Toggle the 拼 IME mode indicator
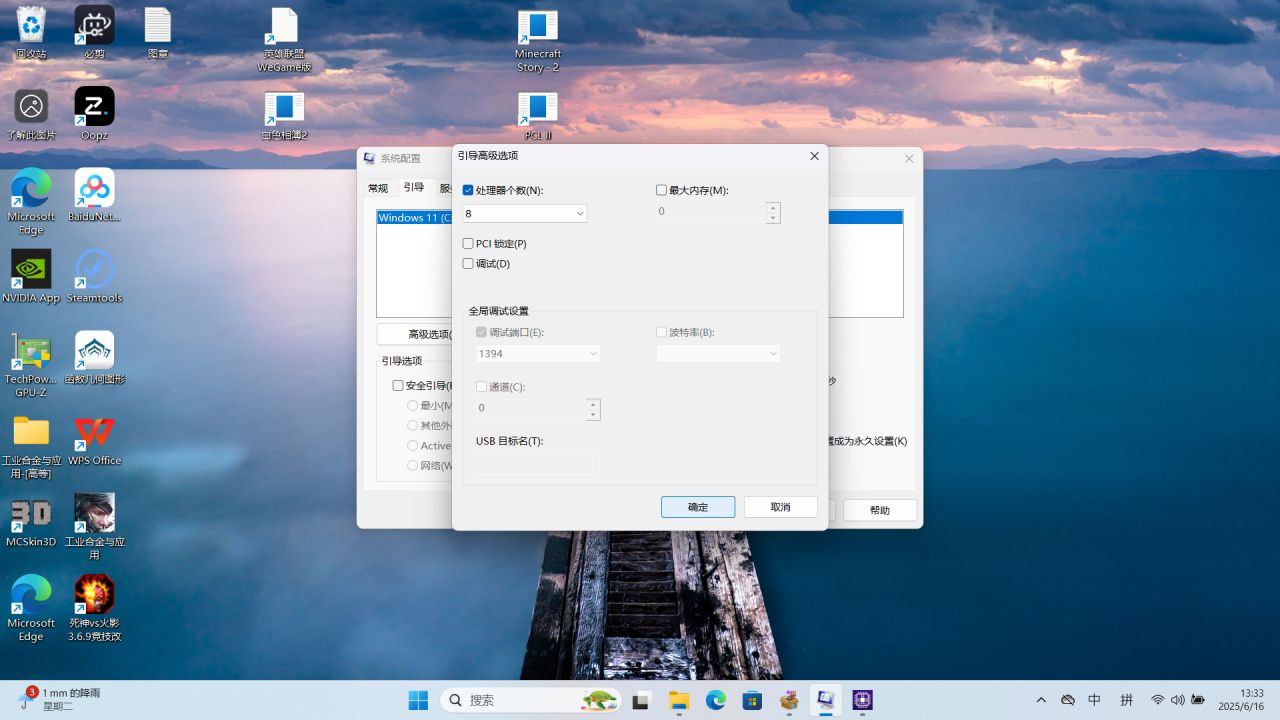Viewport: 1280px width, 720px height. coord(1127,700)
